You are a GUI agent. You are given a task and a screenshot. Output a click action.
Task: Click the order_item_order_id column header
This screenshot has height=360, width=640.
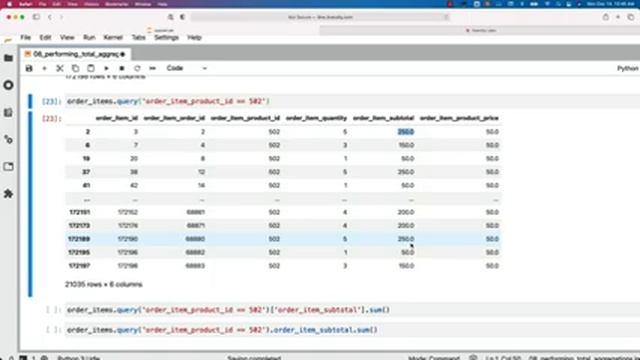click(174, 118)
